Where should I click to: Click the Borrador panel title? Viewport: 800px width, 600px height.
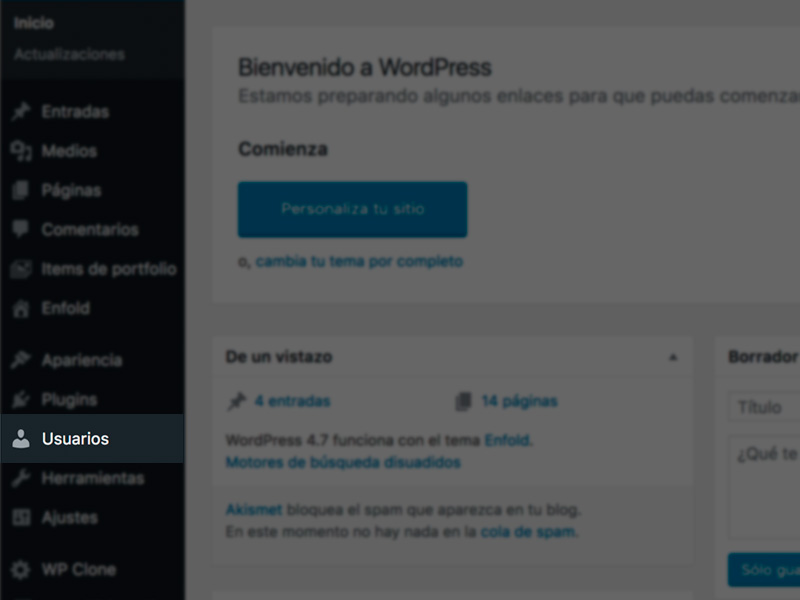[x=763, y=357]
